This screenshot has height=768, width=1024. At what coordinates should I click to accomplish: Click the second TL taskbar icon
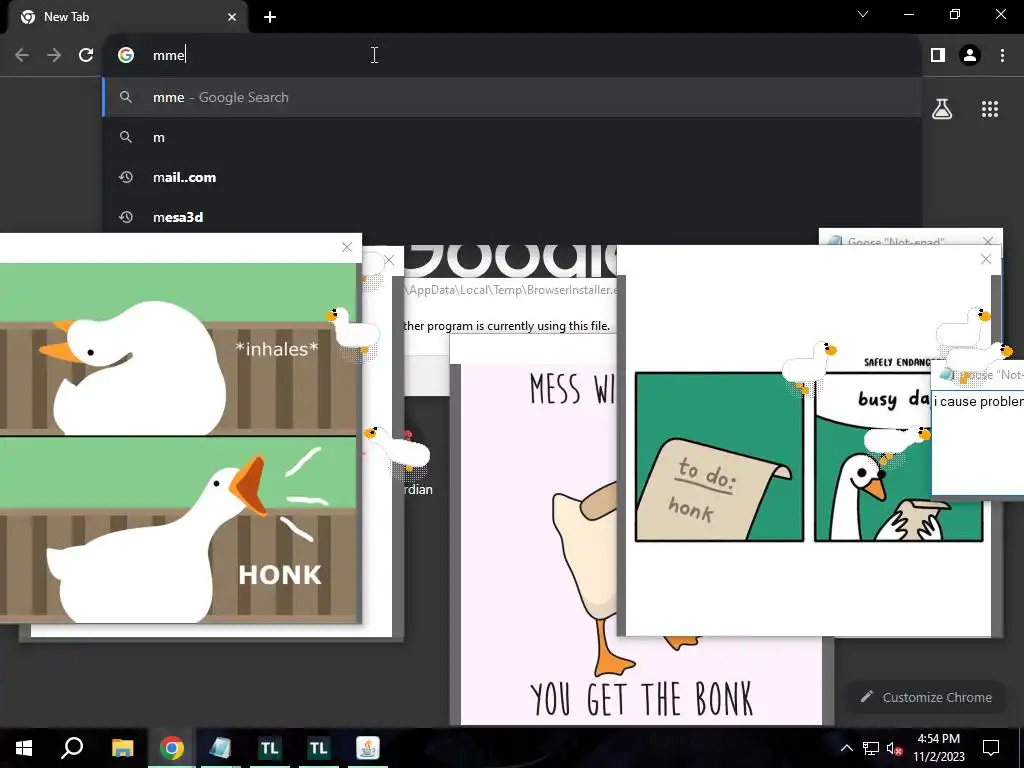coord(318,748)
